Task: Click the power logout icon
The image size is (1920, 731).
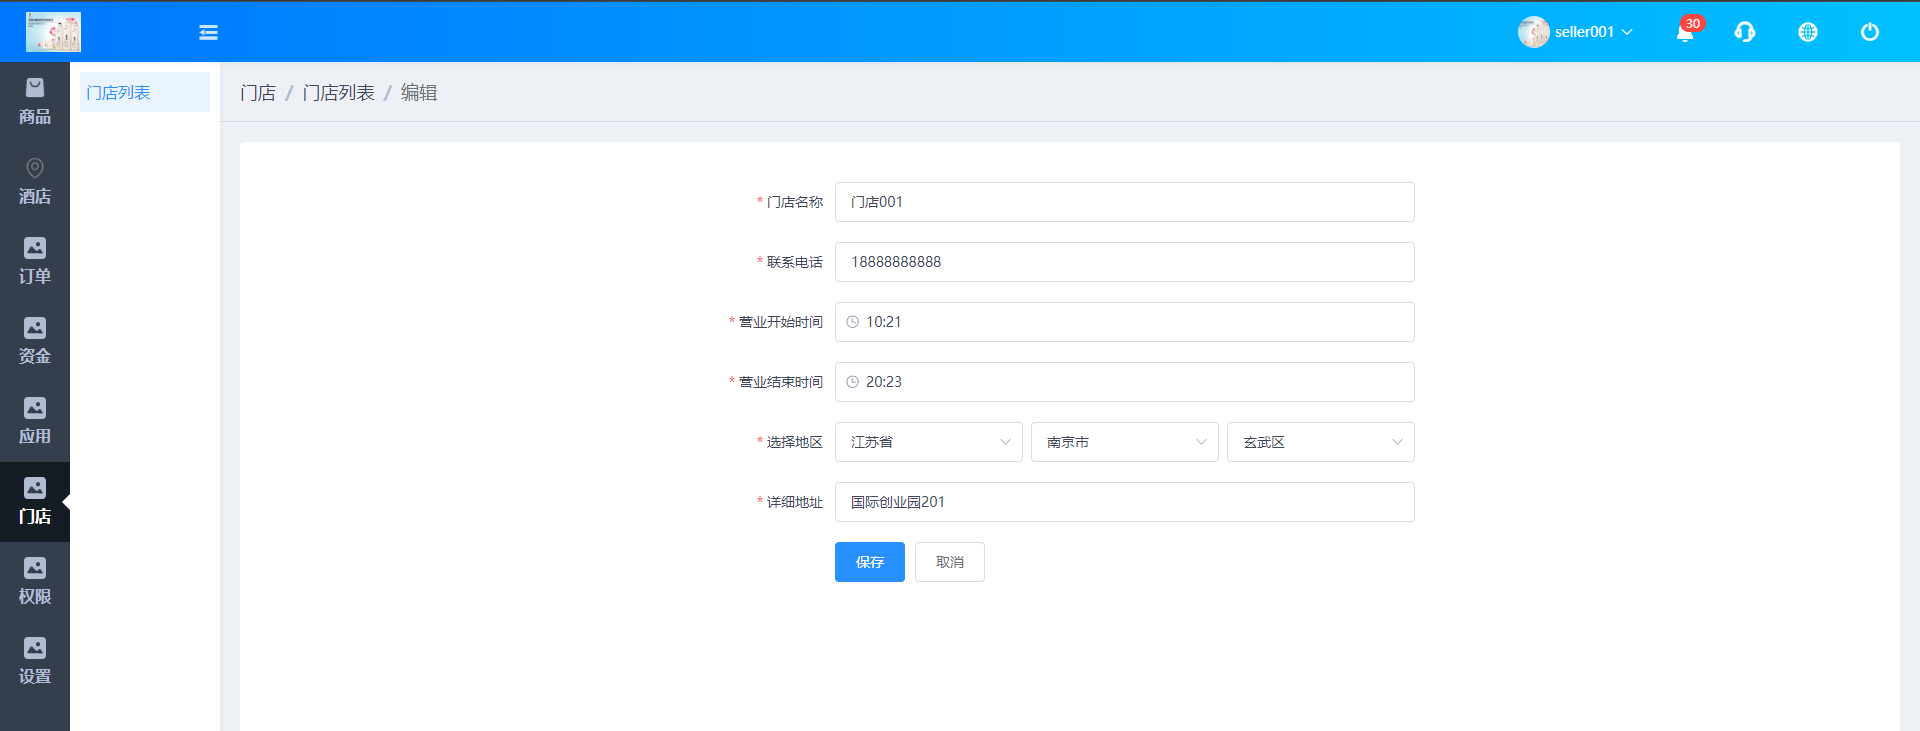Action: tap(1869, 33)
